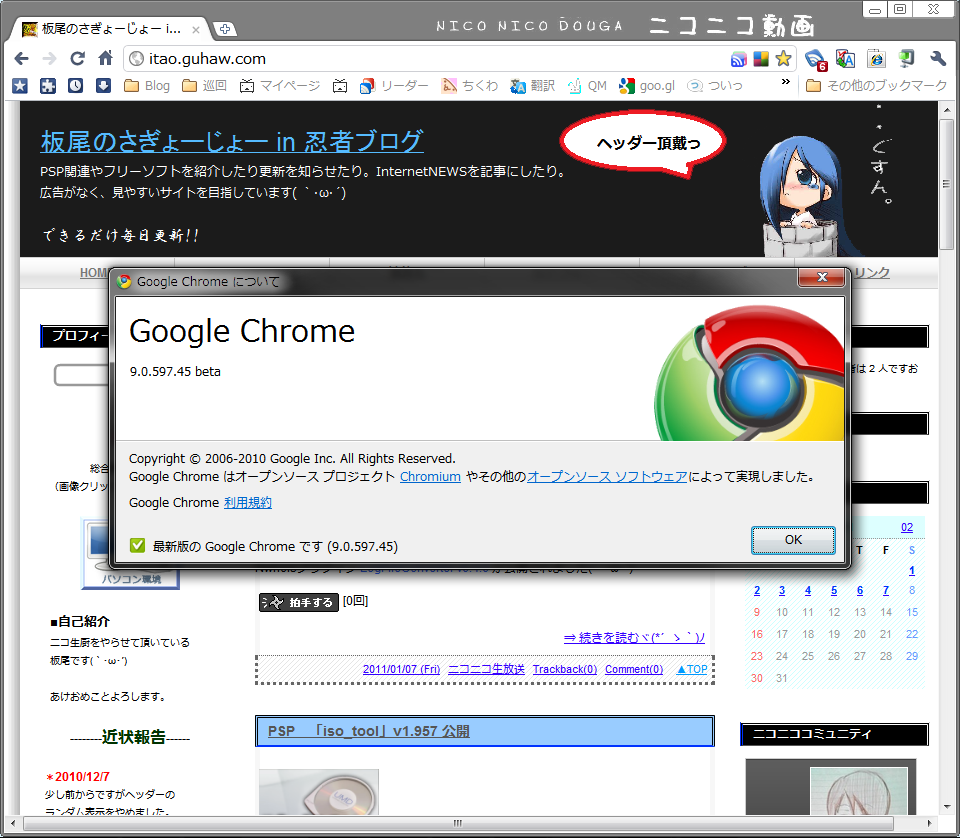Viewport: 960px width, 838px height.
Task: Close the 板尾のさぎょーじょー tab
Action: [x=196, y=29]
